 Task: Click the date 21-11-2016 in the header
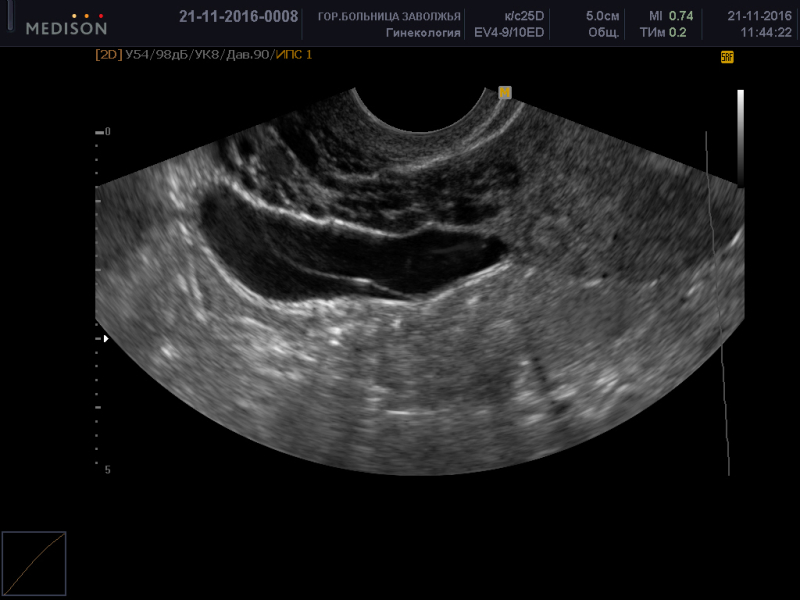760,16
